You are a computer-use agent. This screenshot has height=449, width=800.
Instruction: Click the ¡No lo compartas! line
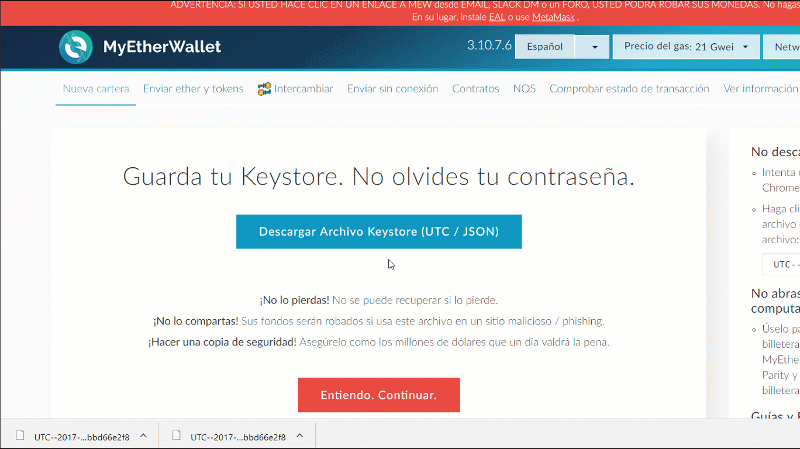click(379, 321)
